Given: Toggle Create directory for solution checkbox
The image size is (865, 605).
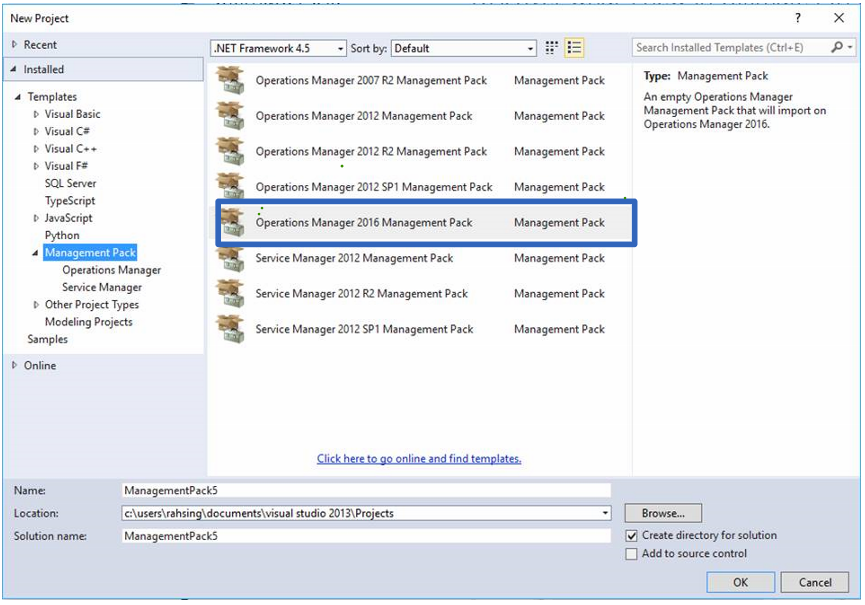Looking at the screenshot, I should pyautogui.click(x=632, y=536).
